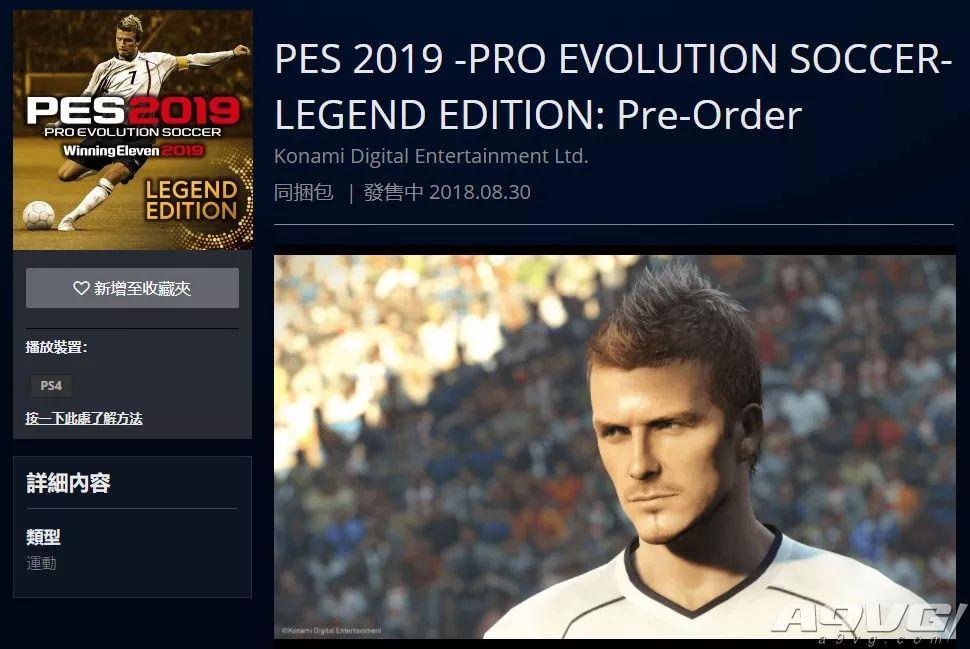Screen dimensions: 970x649
Task: Click the A9VG watermark logo
Action: (x=869, y=624)
